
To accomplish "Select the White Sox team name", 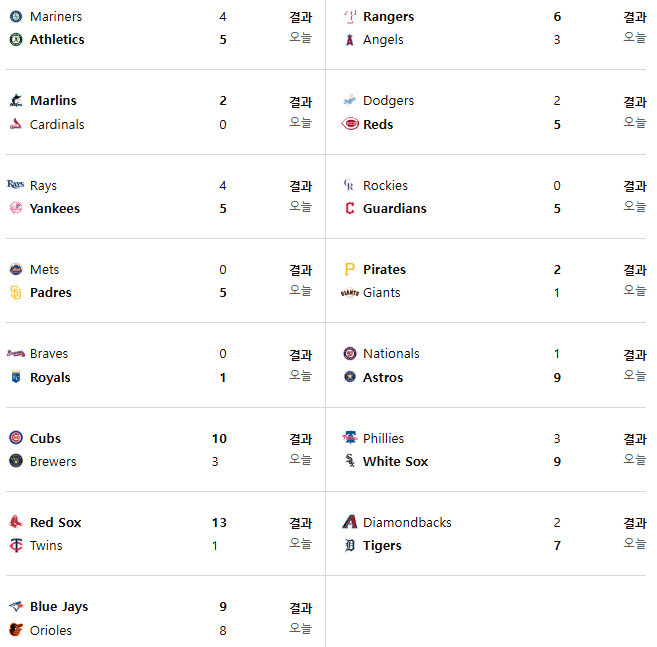I will pos(395,461).
